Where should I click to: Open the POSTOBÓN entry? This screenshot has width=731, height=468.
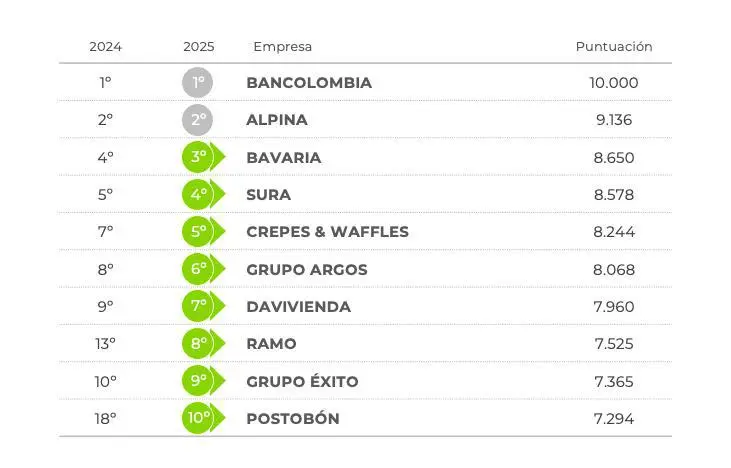click(293, 418)
